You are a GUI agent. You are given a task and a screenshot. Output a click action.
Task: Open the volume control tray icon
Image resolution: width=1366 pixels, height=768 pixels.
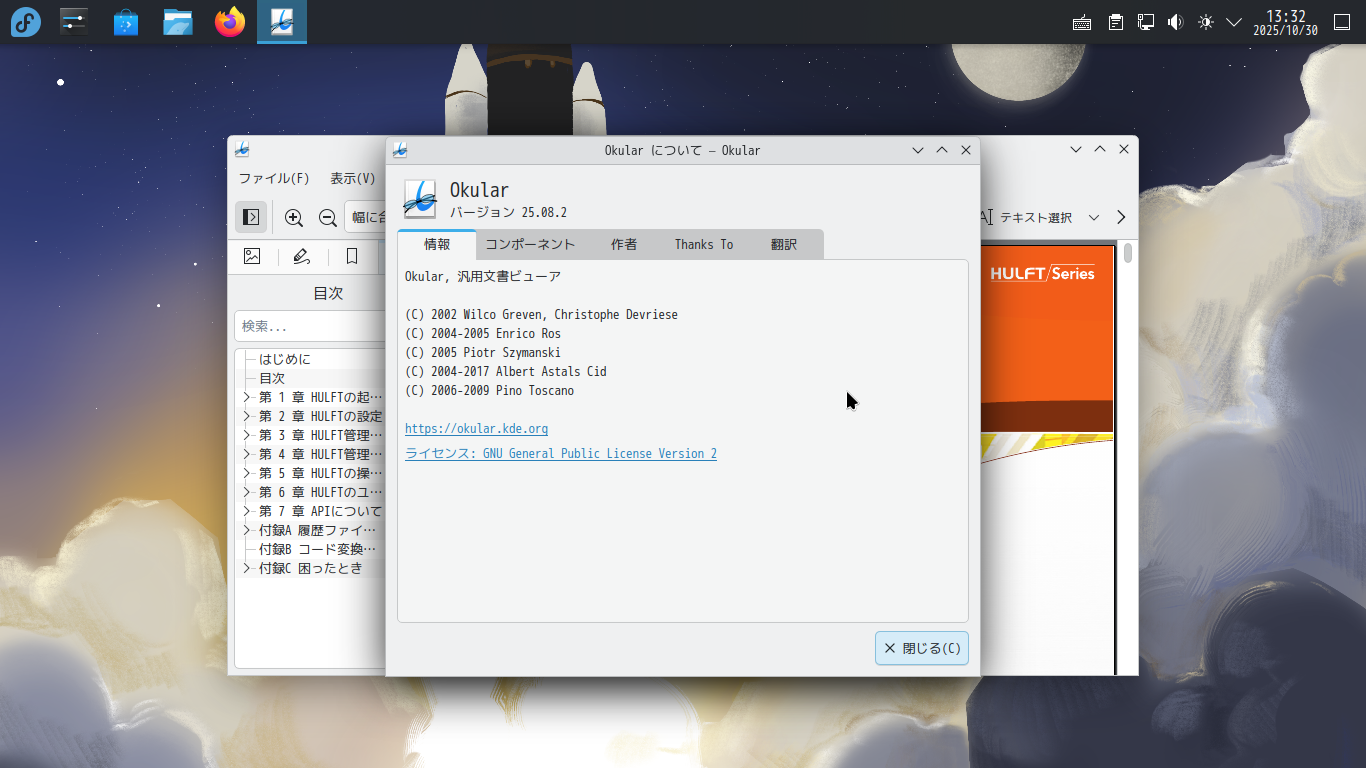[x=1176, y=22]
